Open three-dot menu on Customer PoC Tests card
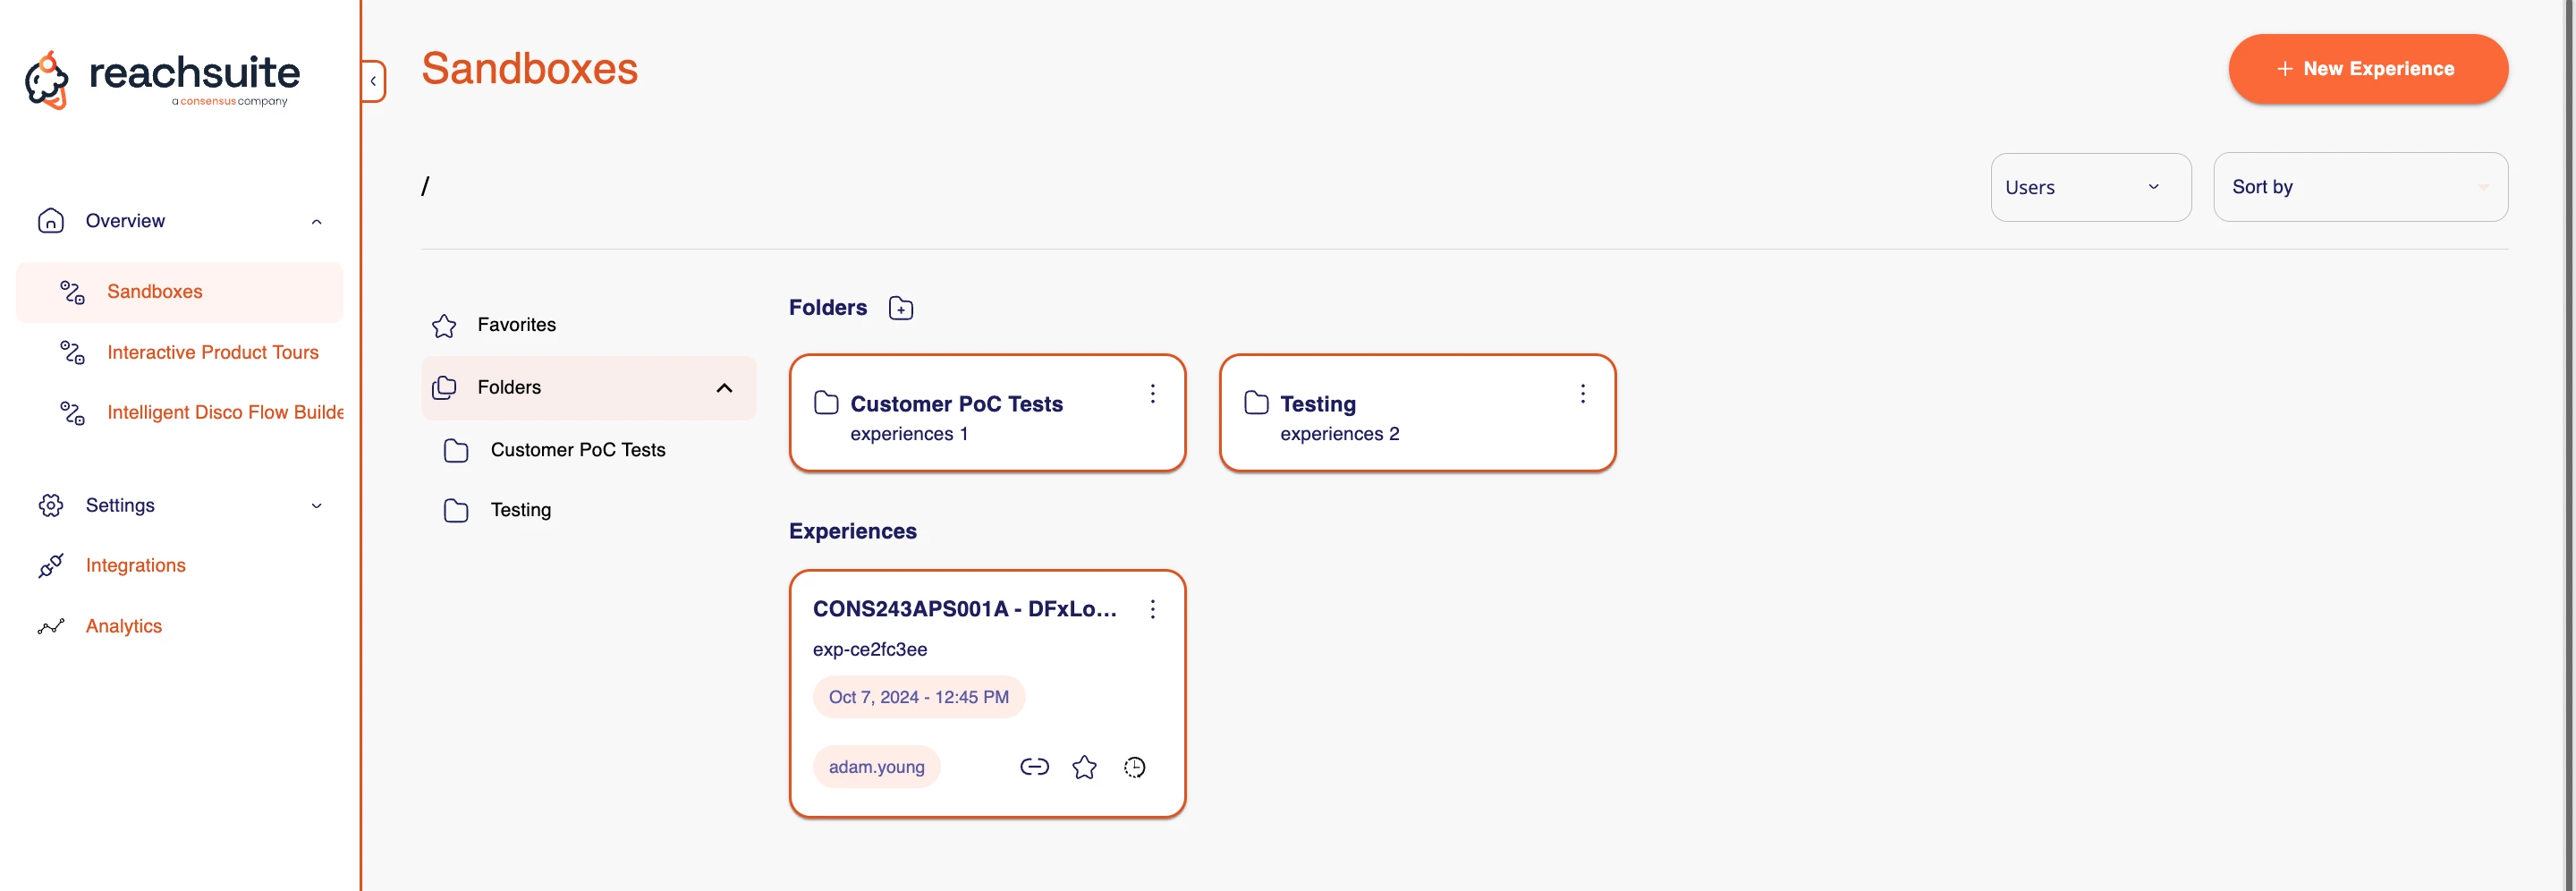The image size is (2576, 891). [x=1152, y=393]
